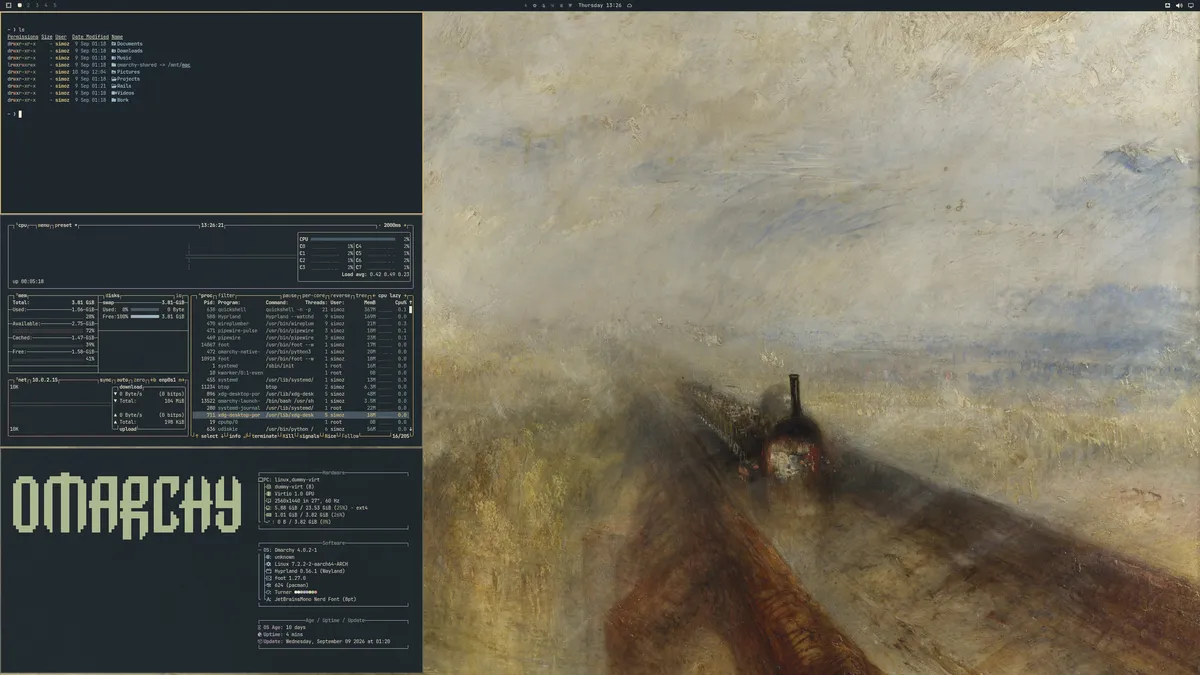Switch to workspace 4 in top bar
Image resolution: width=1200 pixels, height=675 pixels.
(x=46, y=5)
